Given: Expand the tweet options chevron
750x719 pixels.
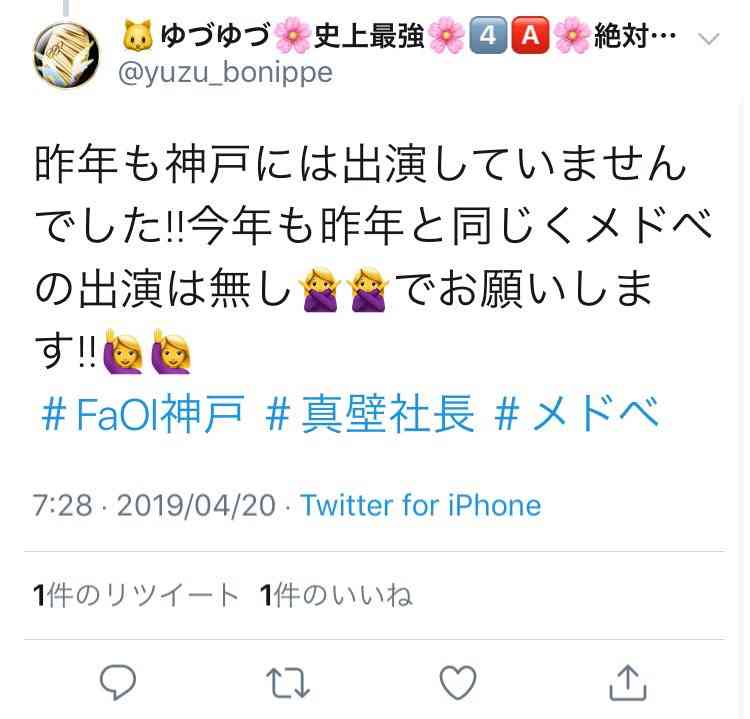Looking at the screenshot, I should (x=708, y=39).
